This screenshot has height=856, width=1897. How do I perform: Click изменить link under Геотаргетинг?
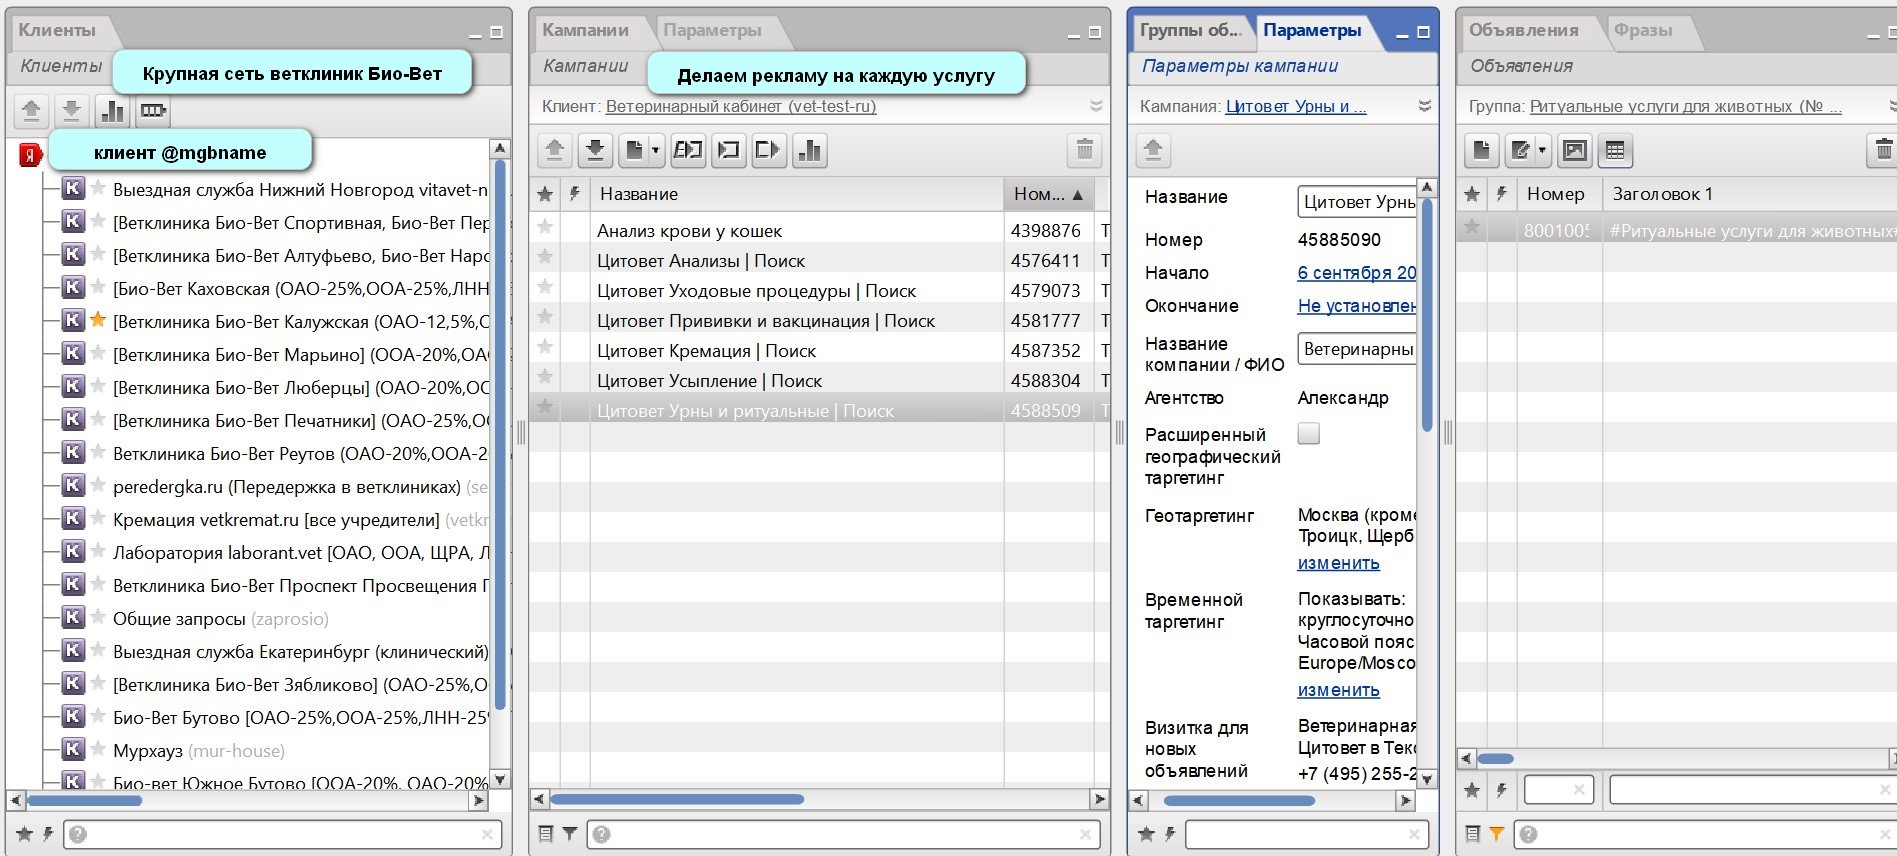click(1338, 563)
